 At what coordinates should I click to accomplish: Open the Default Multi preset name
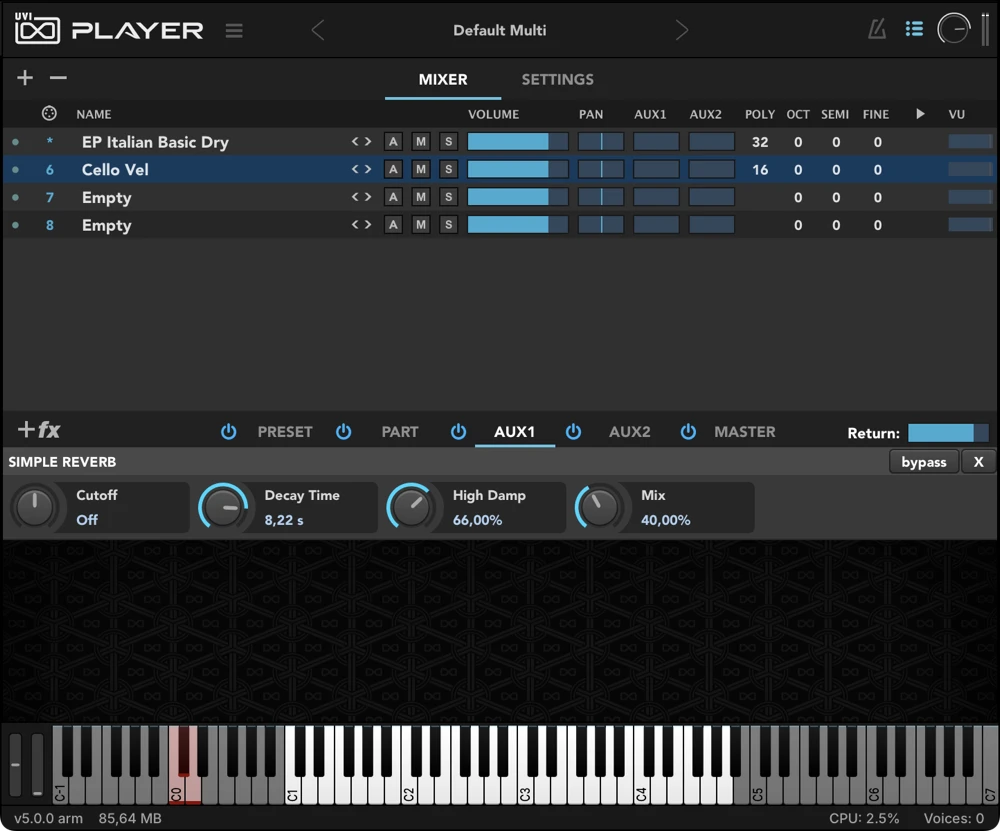[499, 30]
